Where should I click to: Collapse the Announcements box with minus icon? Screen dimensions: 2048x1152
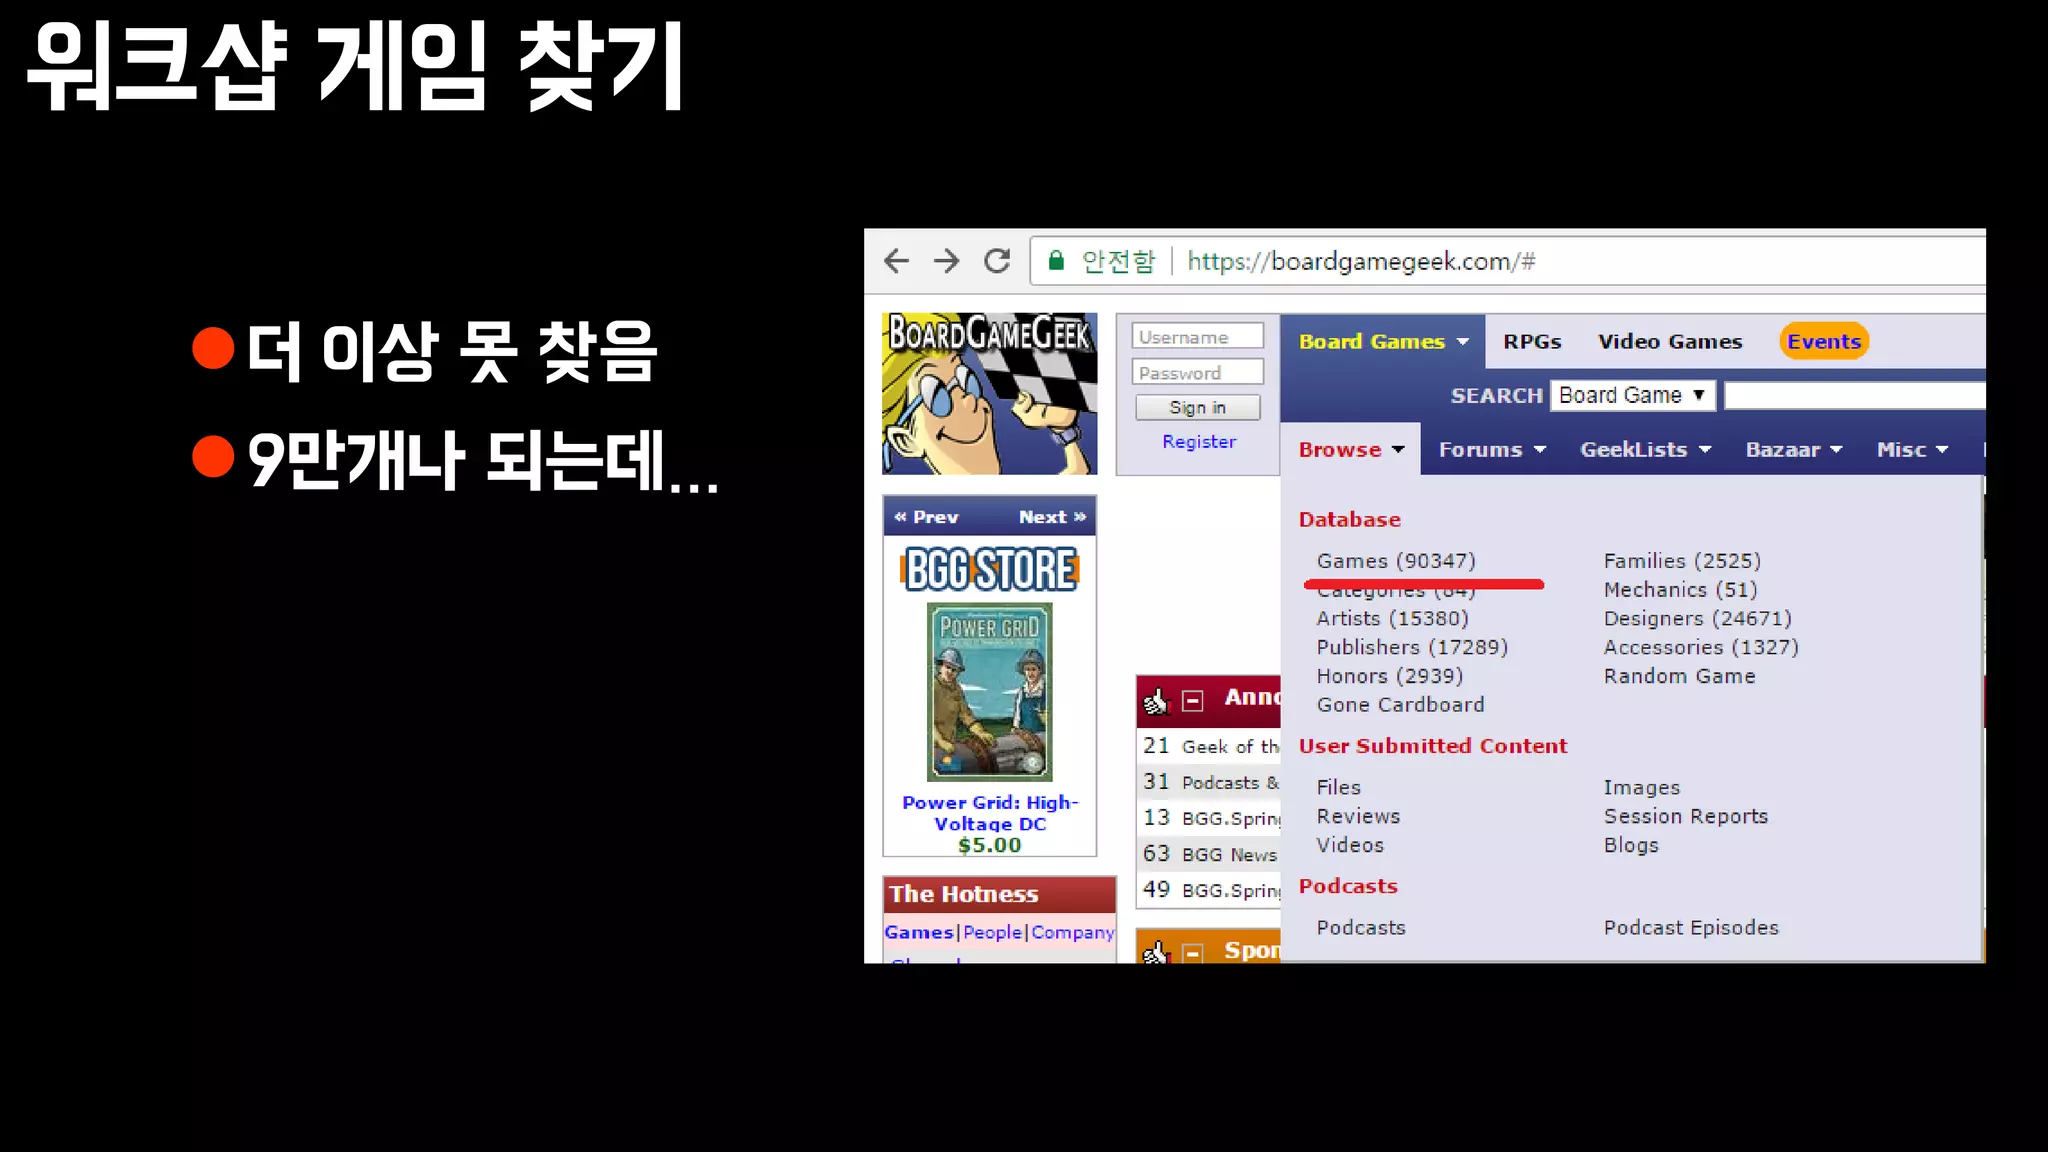(1192, 701)
